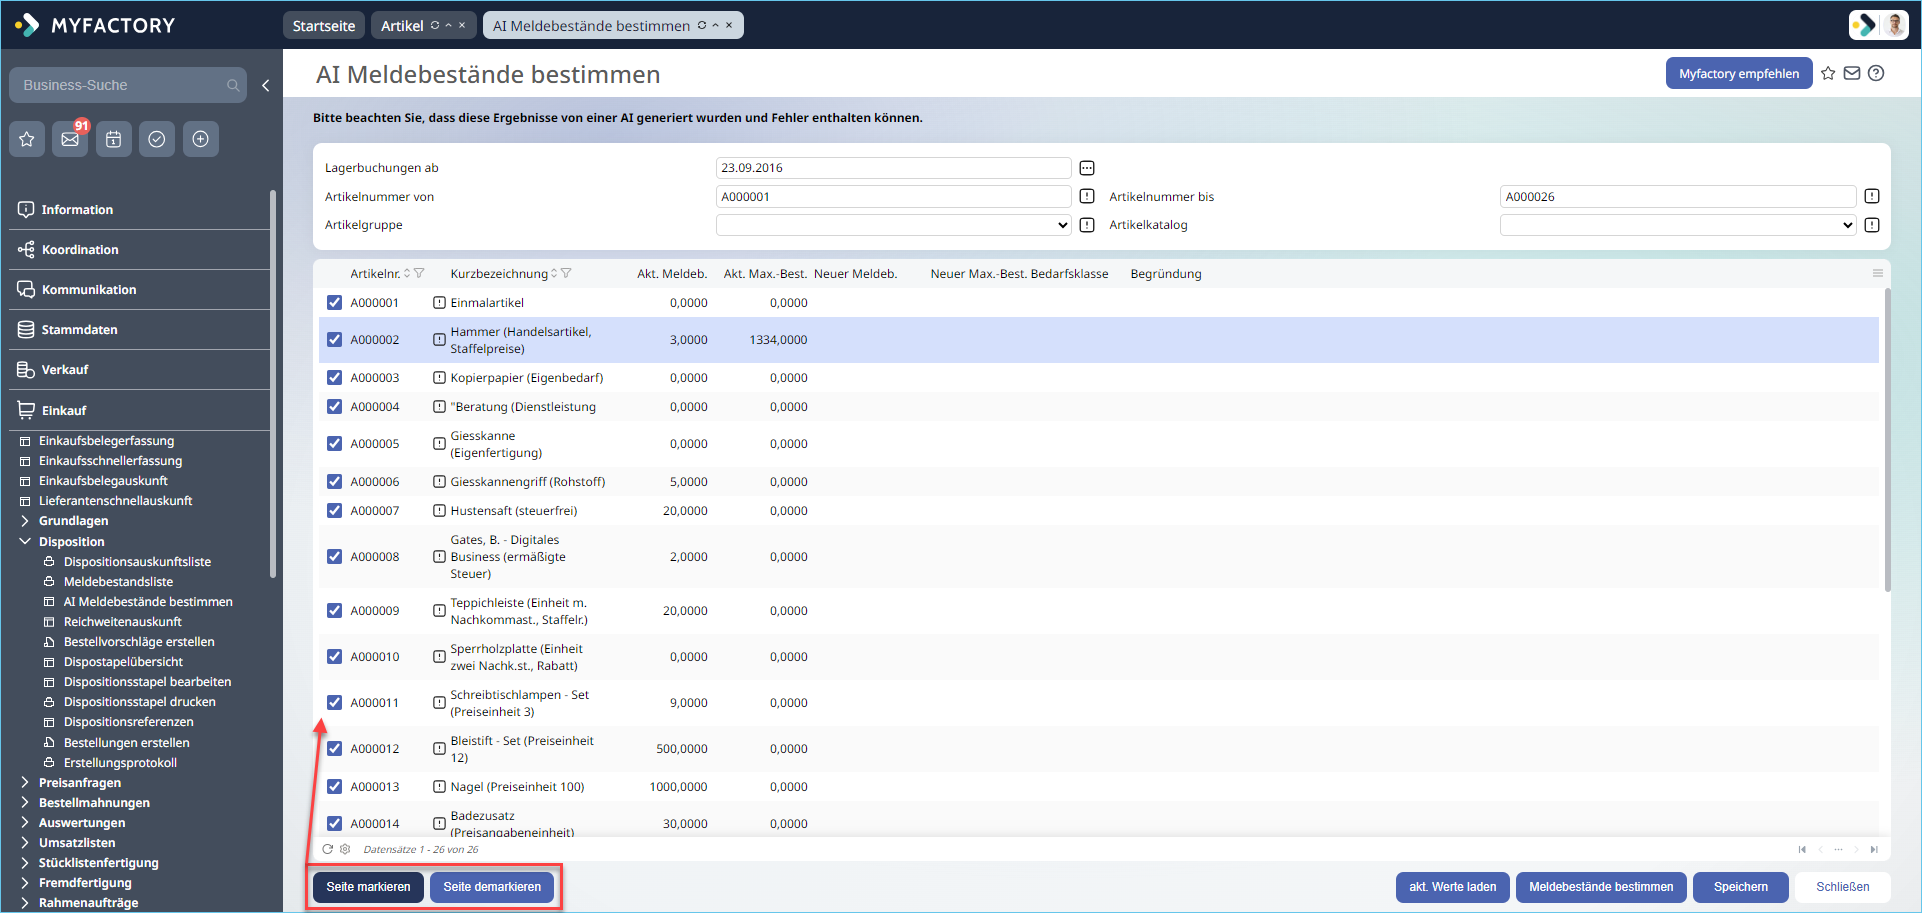Open the Artikelkatalog dropdown
Image resolution: width=1922 pixels, height=913 pixels.
pos(1677,225)
